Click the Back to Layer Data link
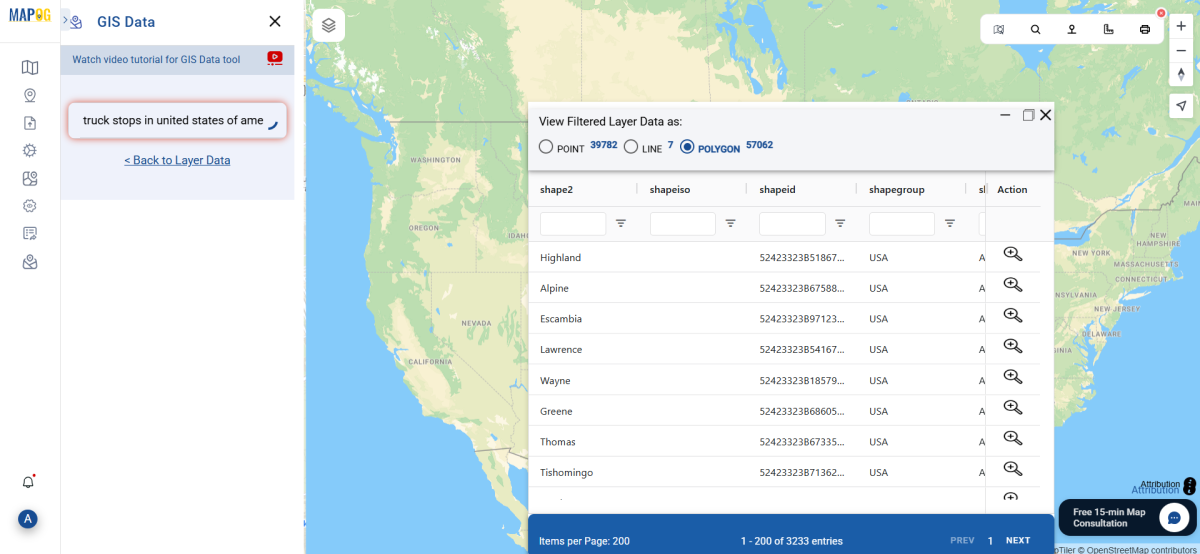Image resolution: width=1200 pixels, height=554 pixels. point(177,160)
